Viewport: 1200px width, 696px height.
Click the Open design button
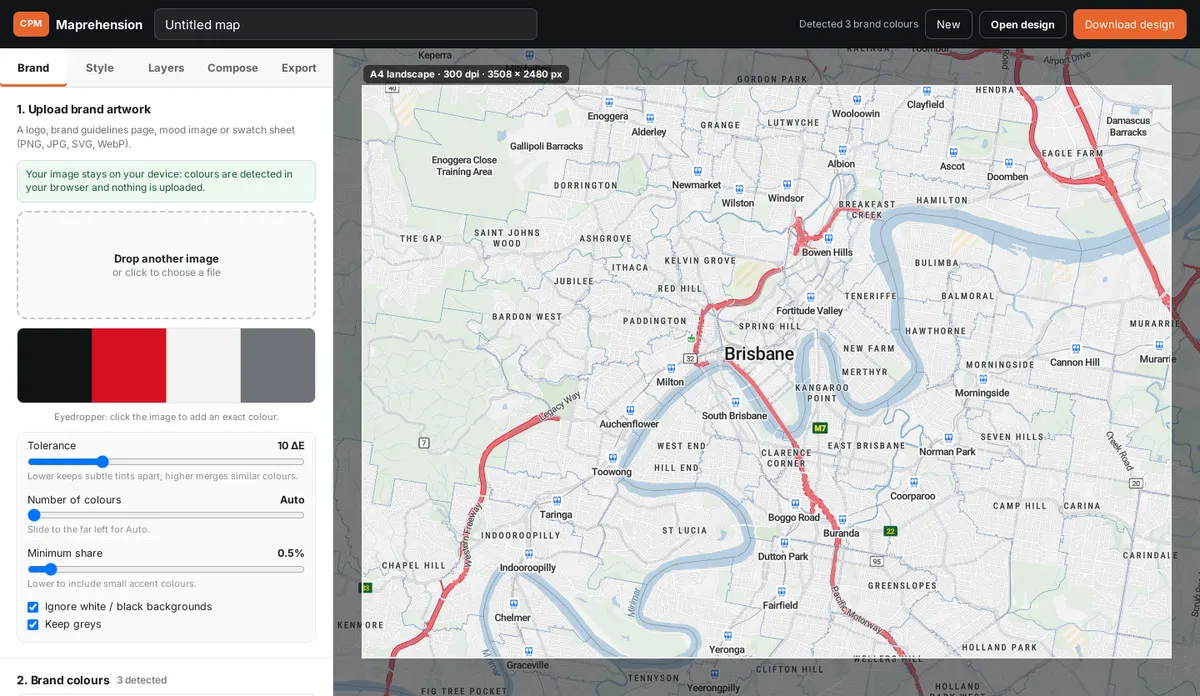[x=1022, y=24]
